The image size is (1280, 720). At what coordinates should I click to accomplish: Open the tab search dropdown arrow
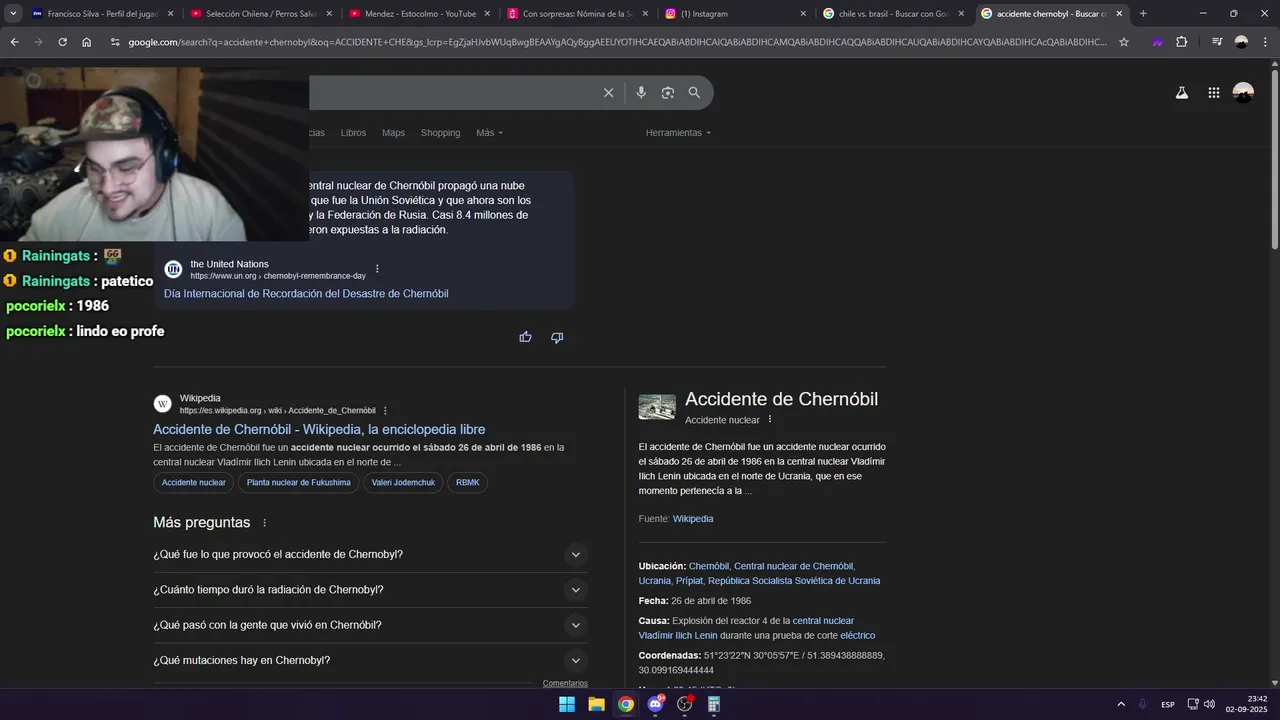coord(13,13)
